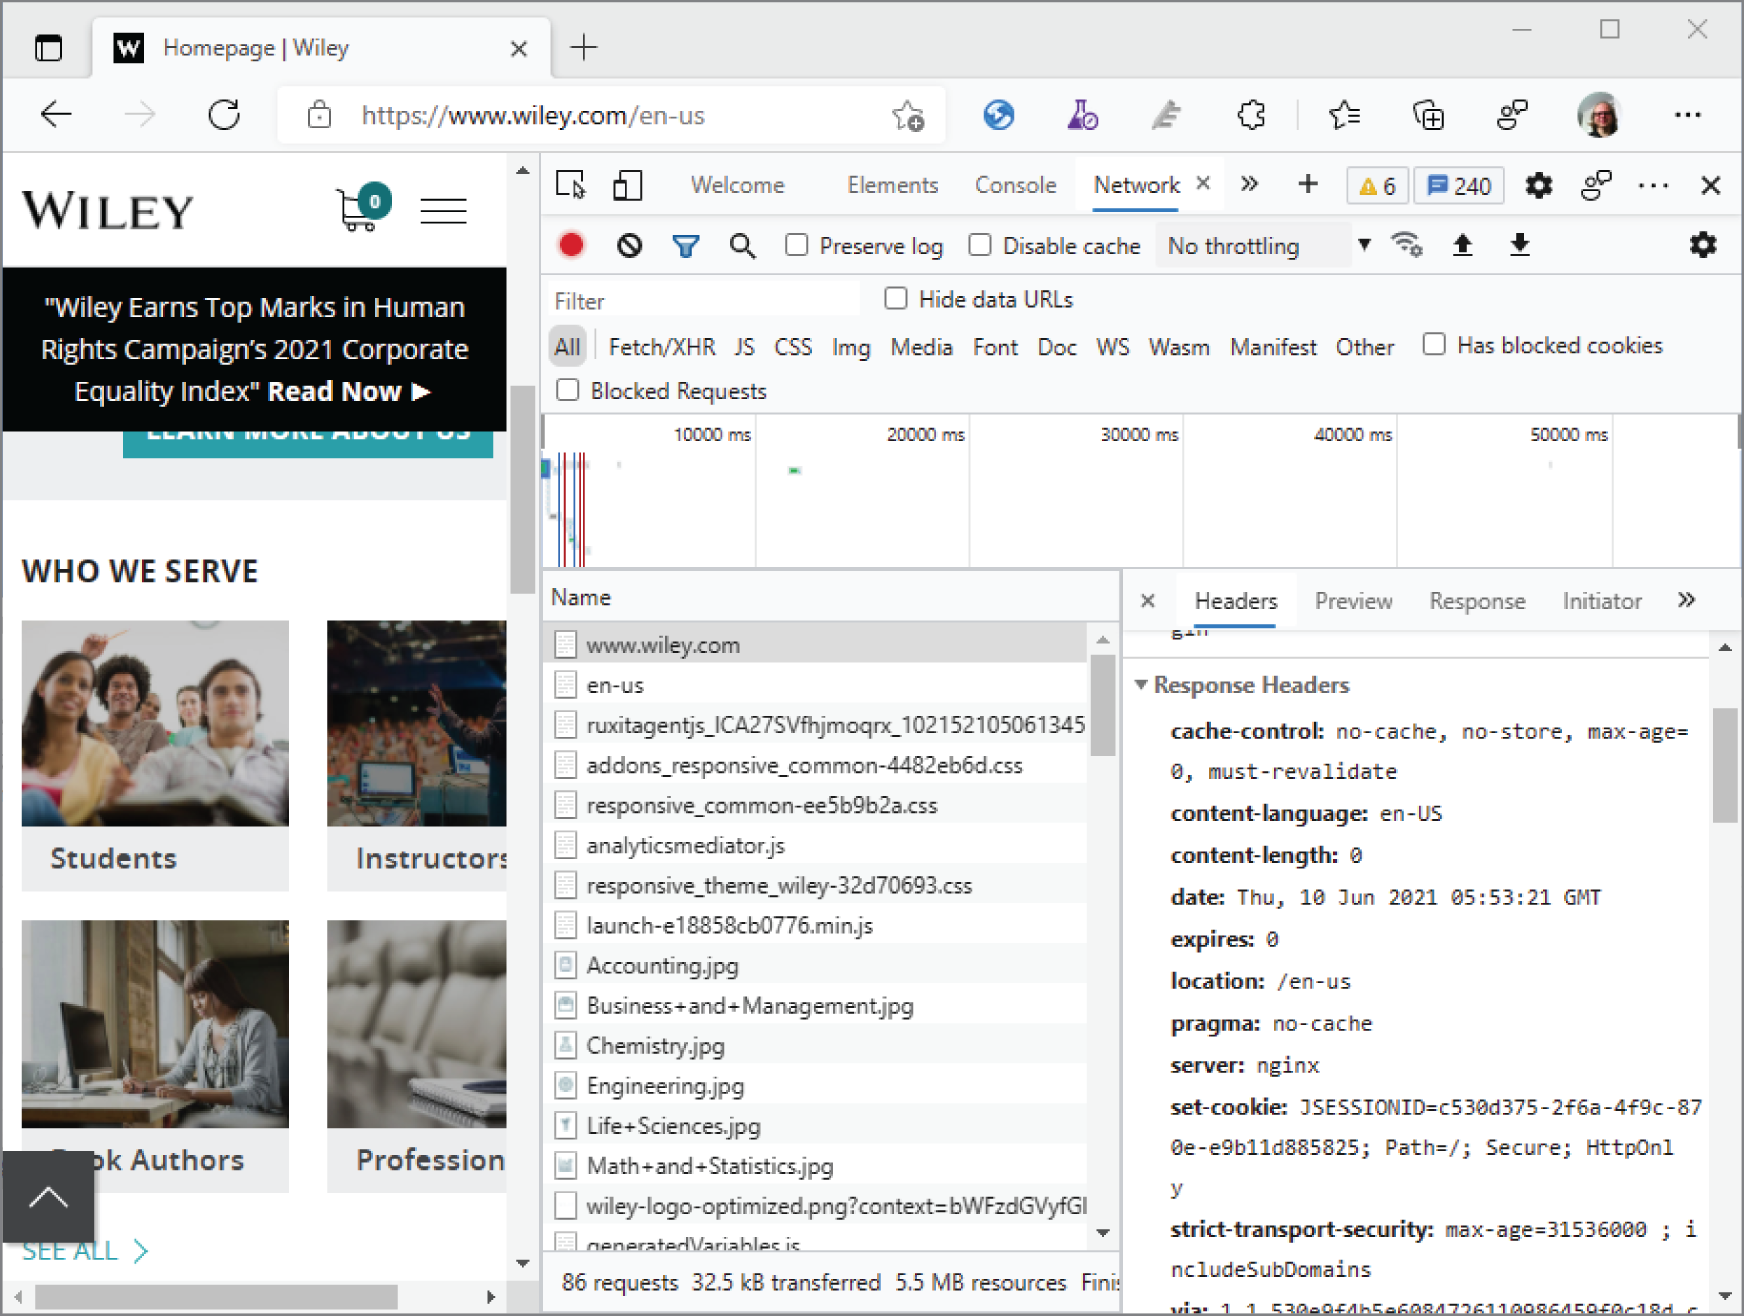Click the SEE ALL link
Image resolution: width=1744 pixels, height=1316 pixels.
pyautogui.click(x=69, y=1249)
